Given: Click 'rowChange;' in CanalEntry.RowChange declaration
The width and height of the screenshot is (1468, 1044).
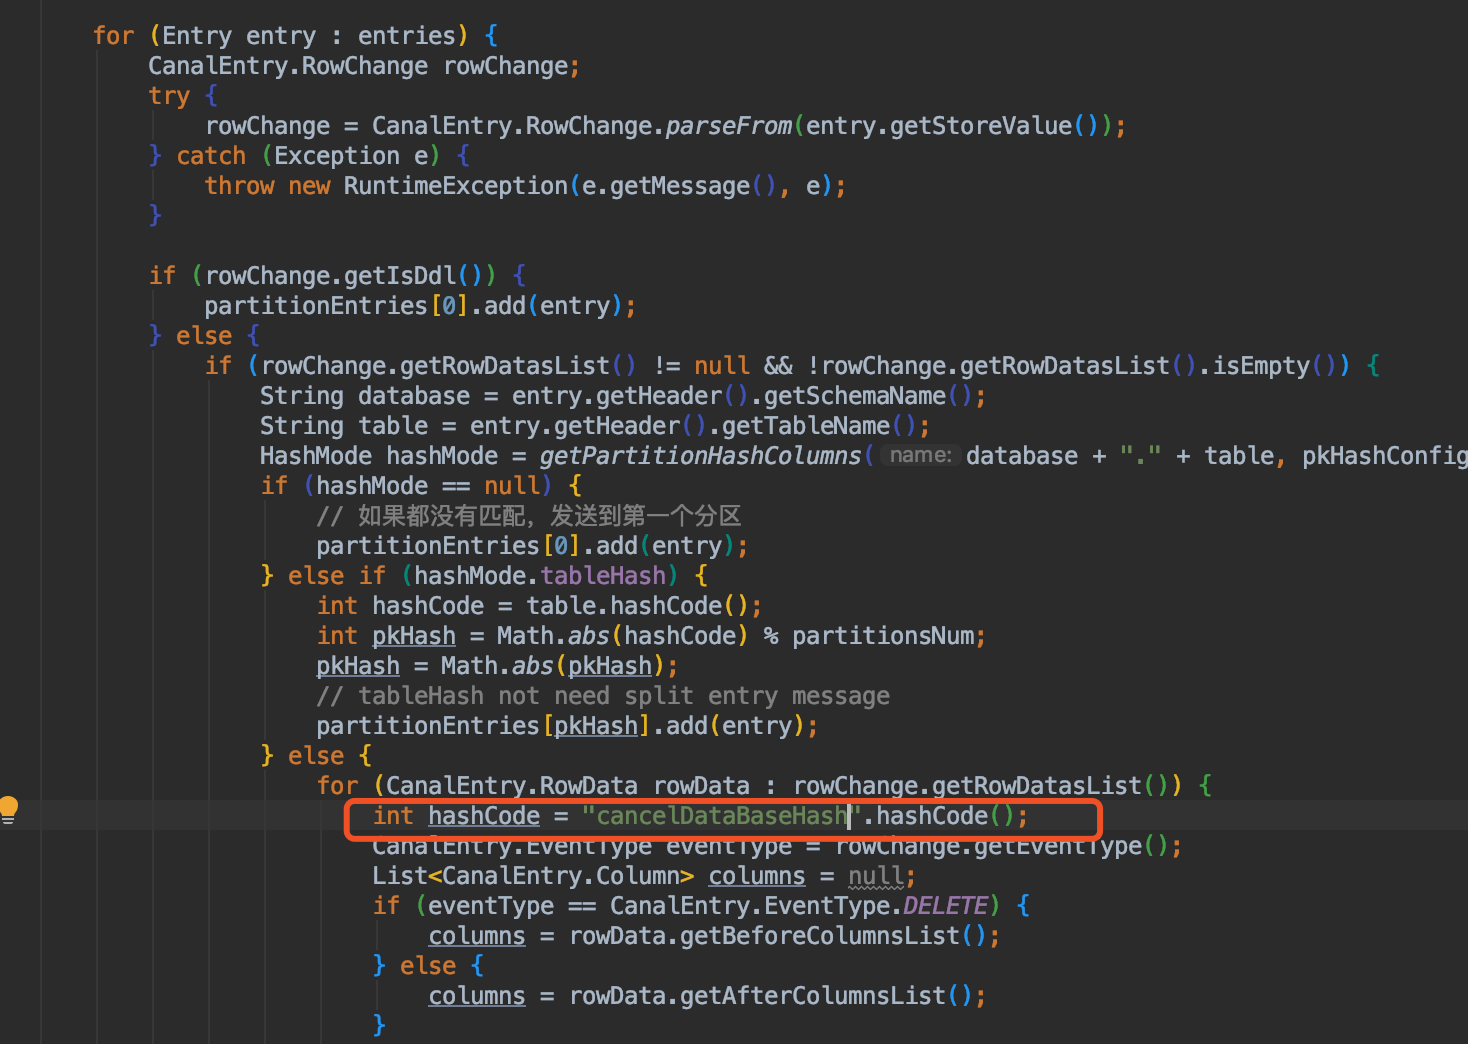Looking at the screenshot, I should [512, 66].
